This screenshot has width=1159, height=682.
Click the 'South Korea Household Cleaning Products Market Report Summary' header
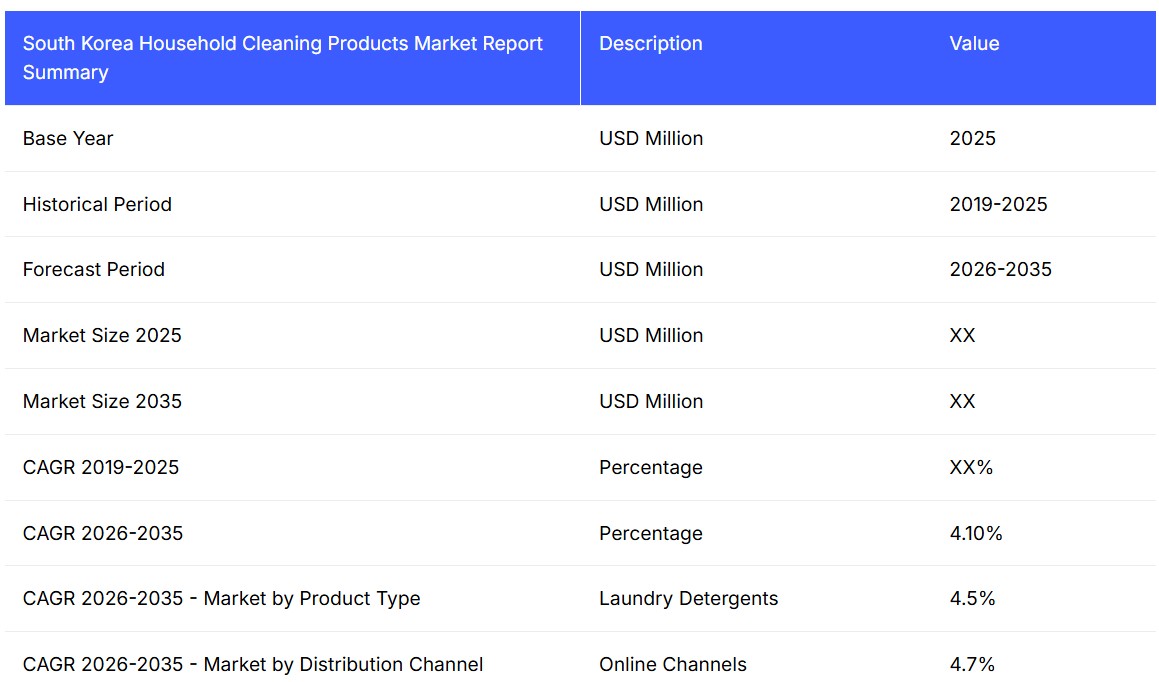point(283,58)
